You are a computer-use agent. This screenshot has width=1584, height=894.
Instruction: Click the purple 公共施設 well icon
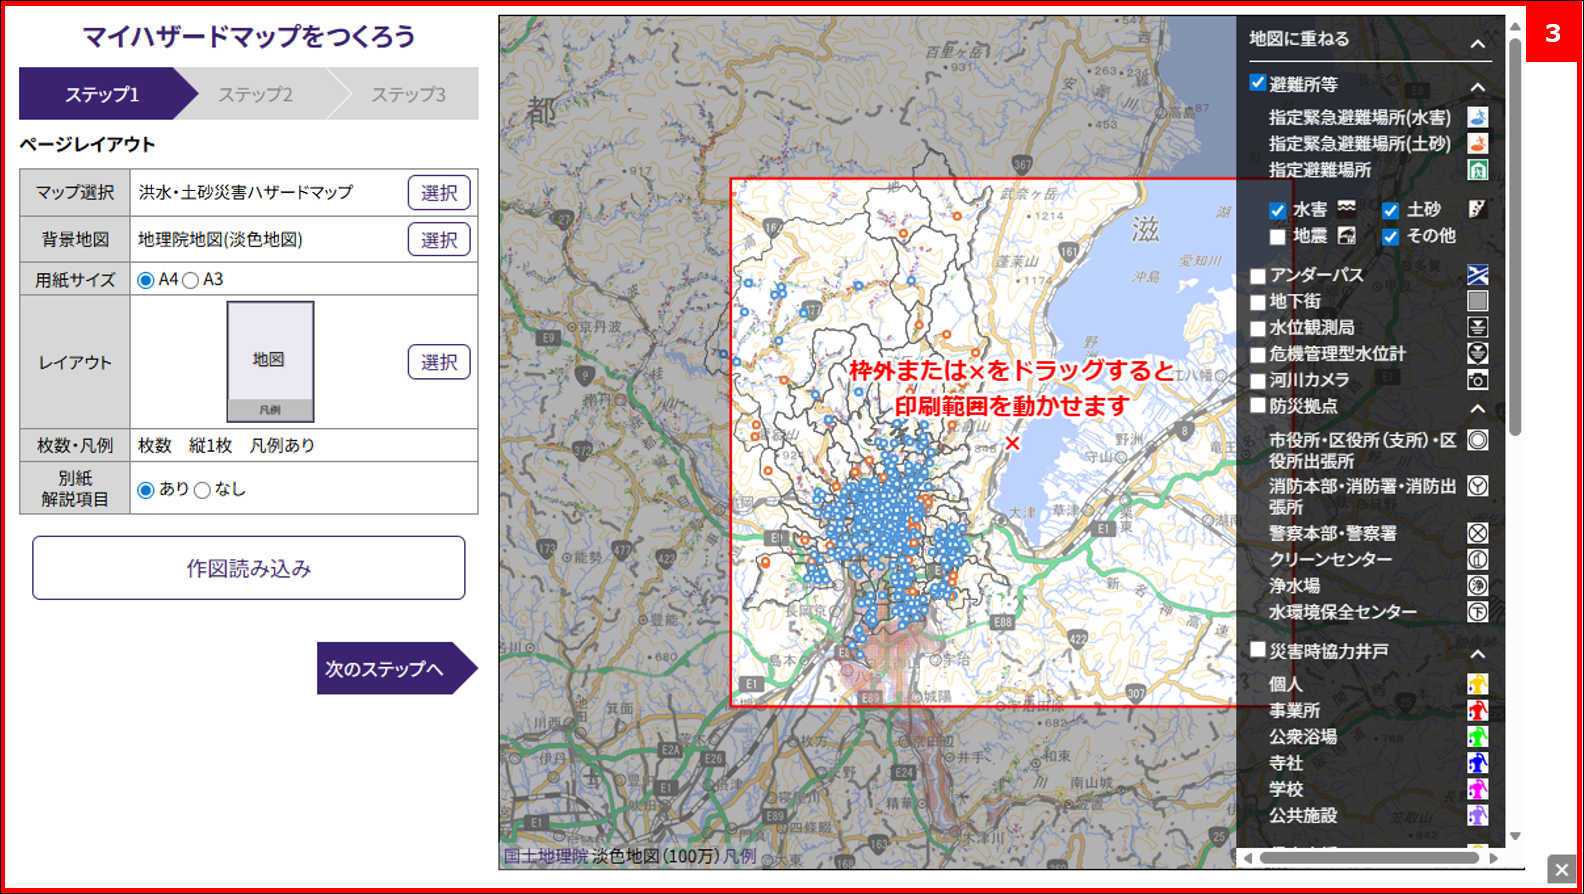1477,815
